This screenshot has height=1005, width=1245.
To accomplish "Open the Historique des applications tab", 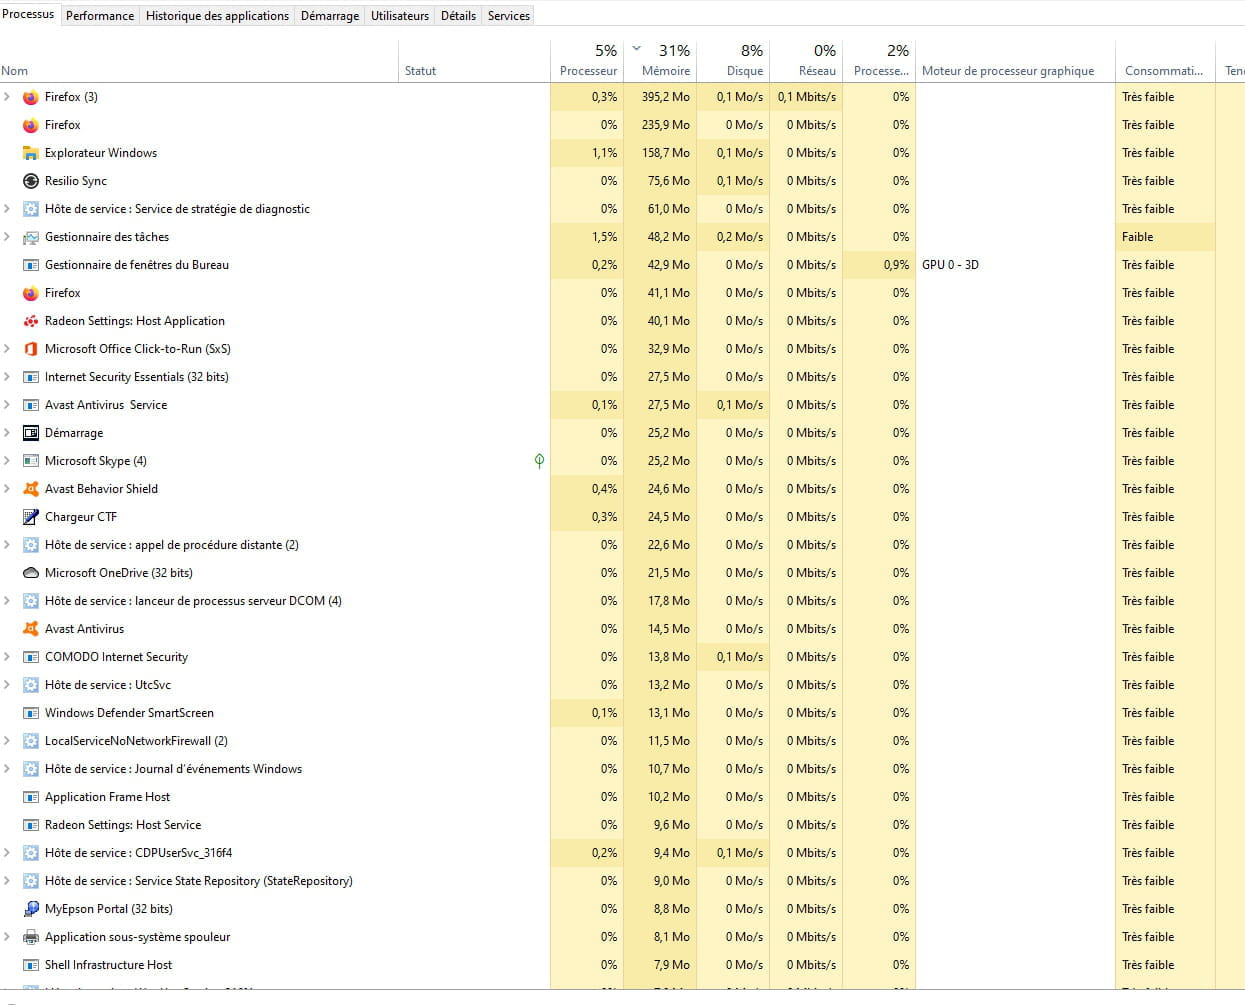I will point(217,16).
